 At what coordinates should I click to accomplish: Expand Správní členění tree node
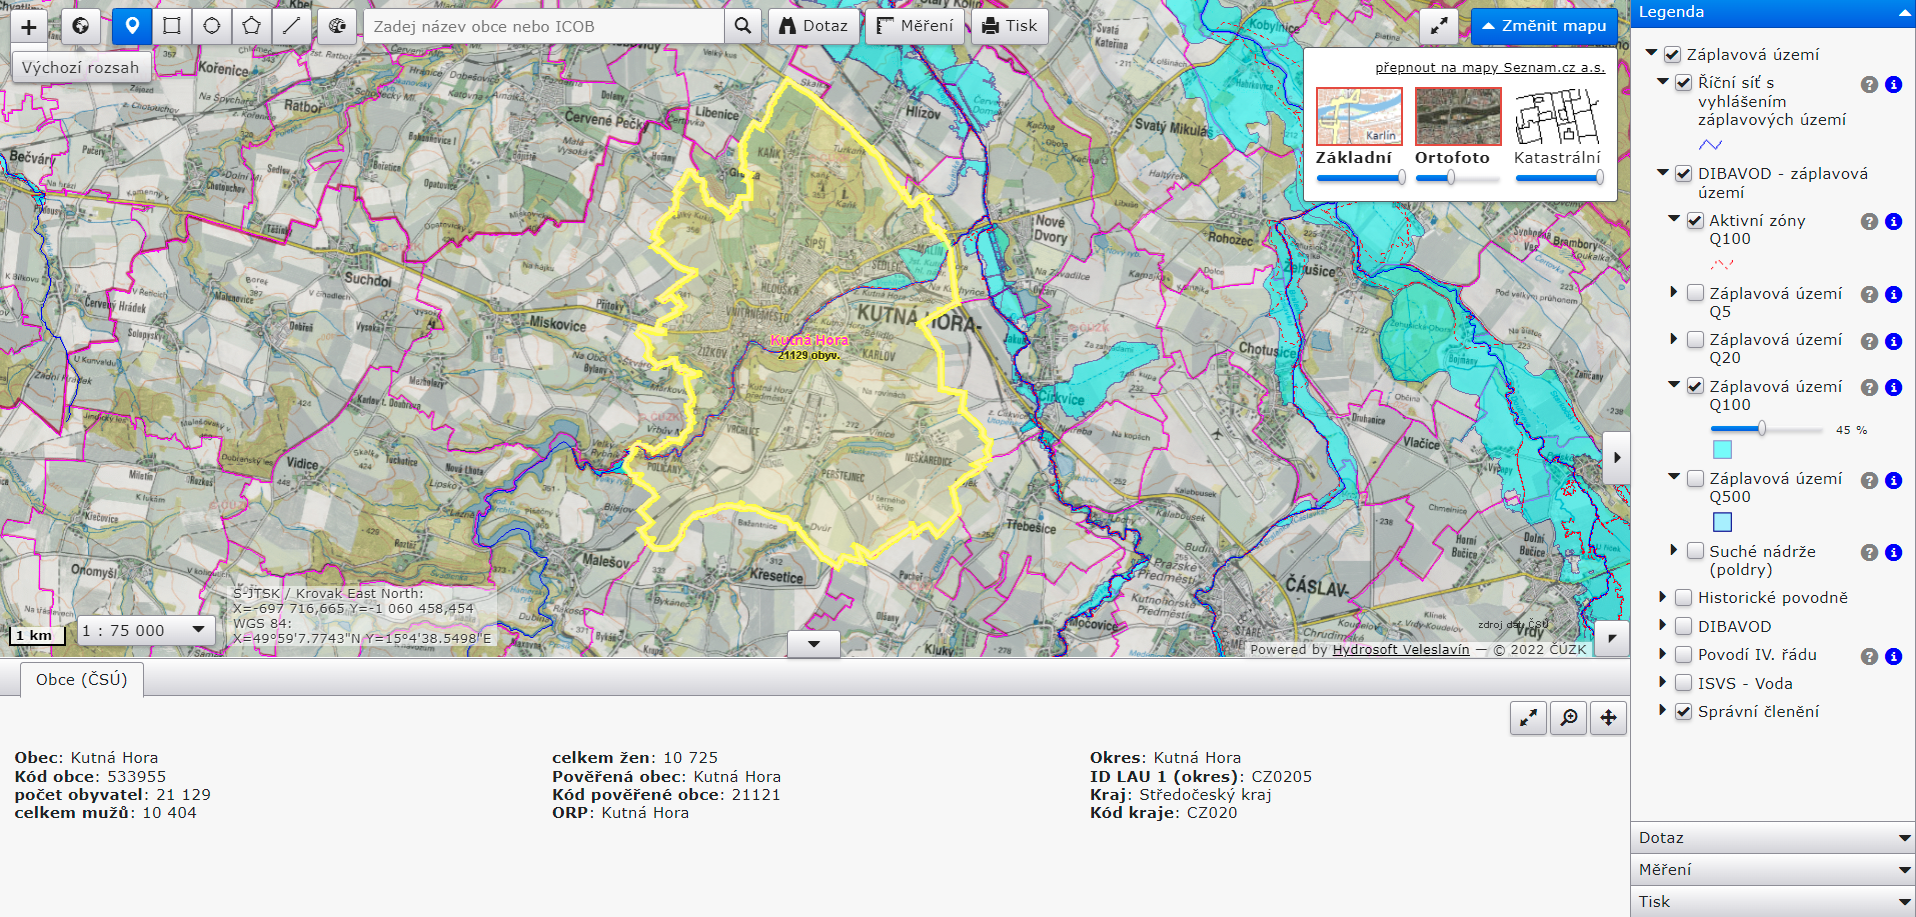[x=1662, y=711]
